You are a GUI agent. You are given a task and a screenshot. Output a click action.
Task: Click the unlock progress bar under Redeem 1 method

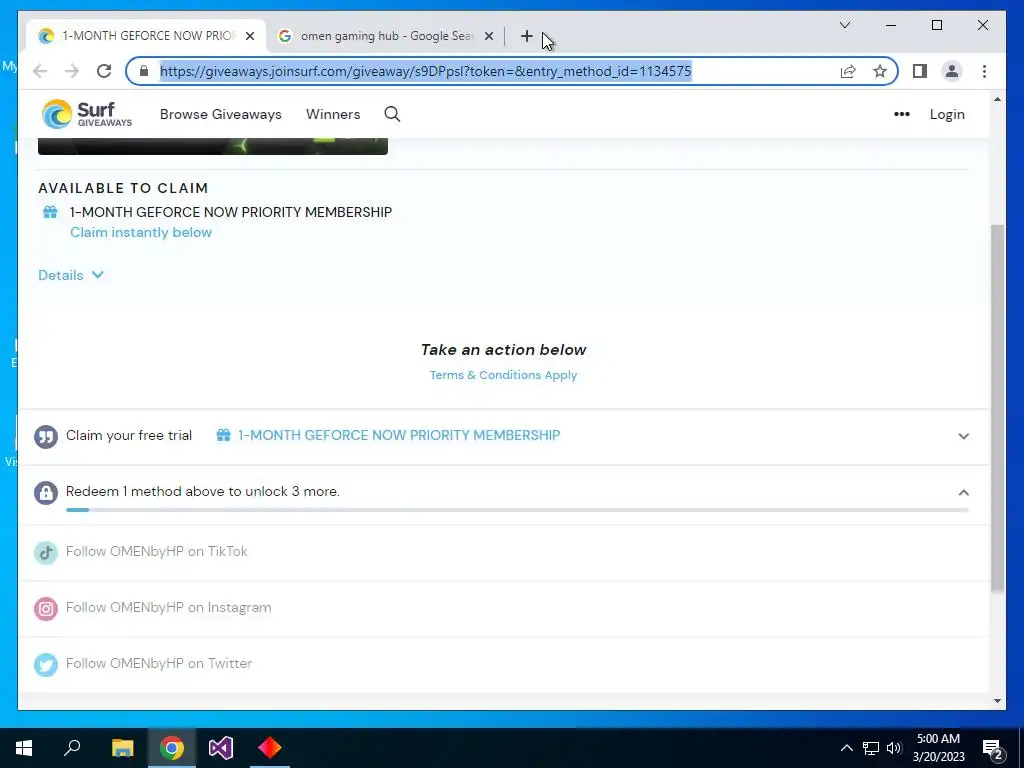[x=517, y=510]
